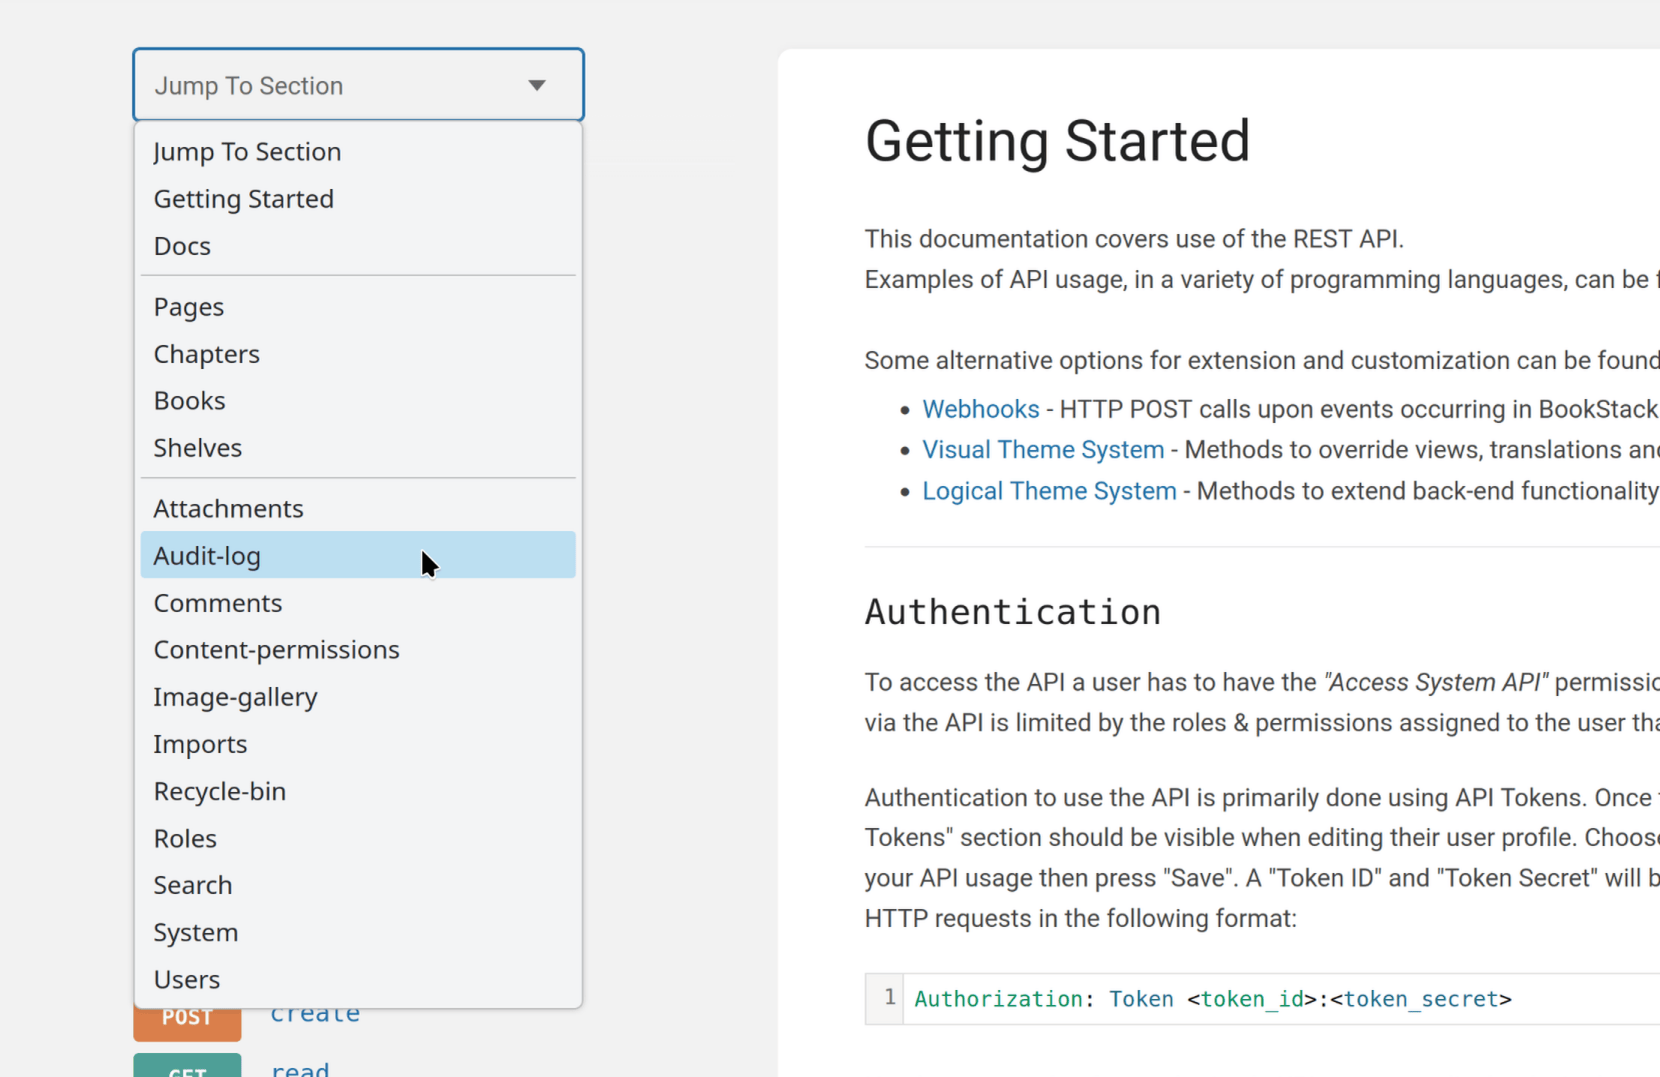
Task: Jump to the Books section
Action: (189, 400)
